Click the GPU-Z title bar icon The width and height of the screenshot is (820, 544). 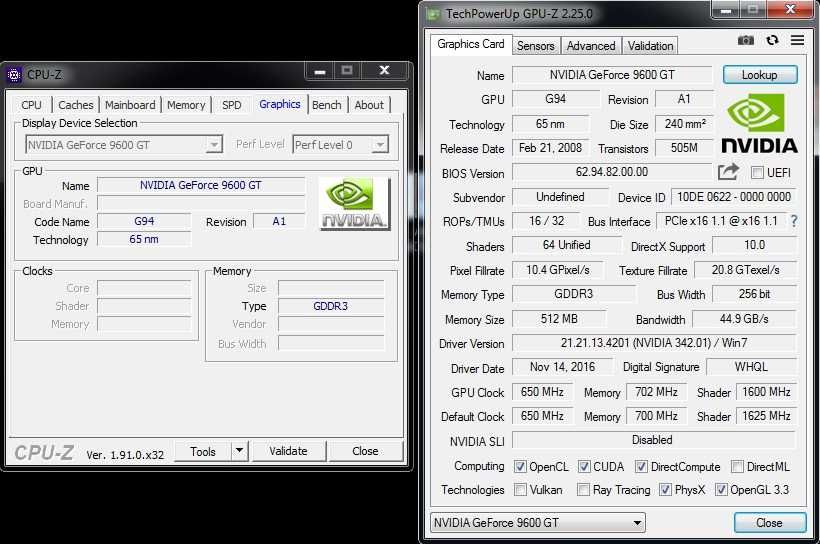(433, 14)
